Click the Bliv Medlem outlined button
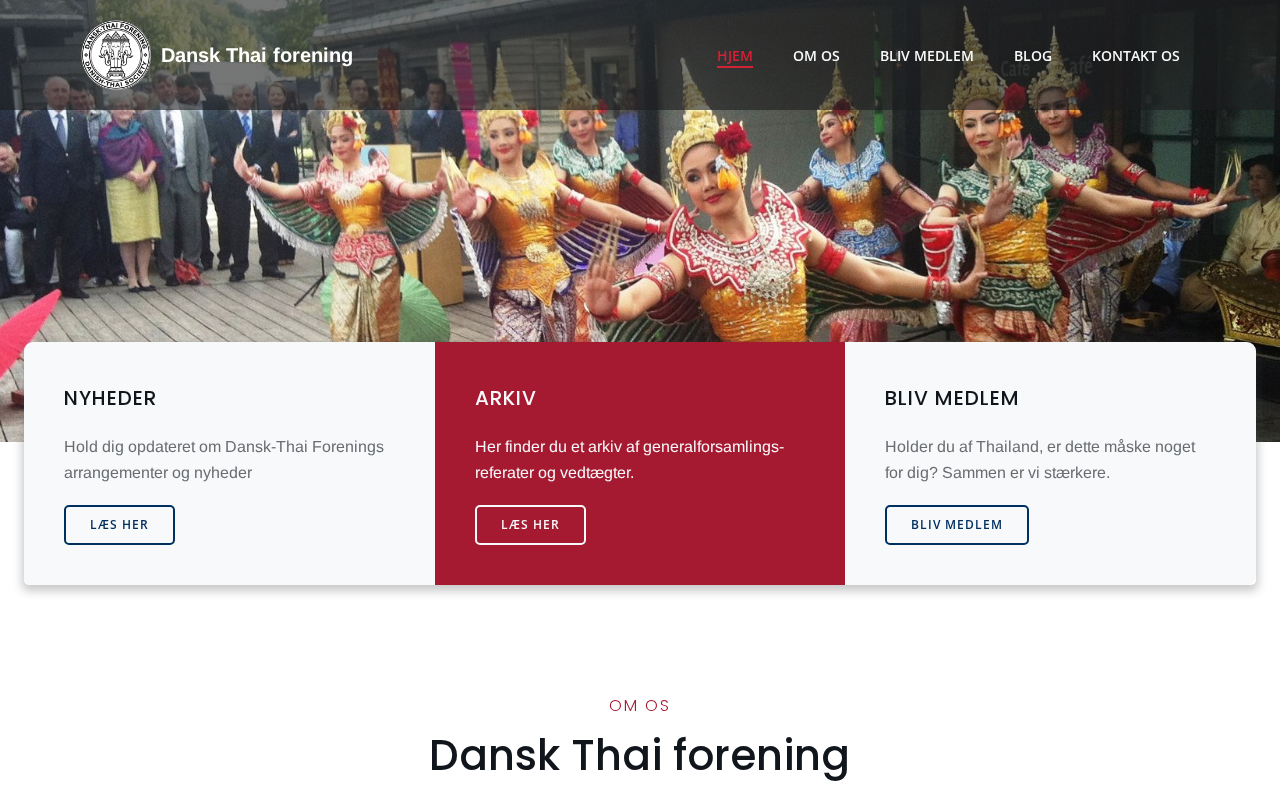This screenshot has height=800, width=1280. click(957, 525)
